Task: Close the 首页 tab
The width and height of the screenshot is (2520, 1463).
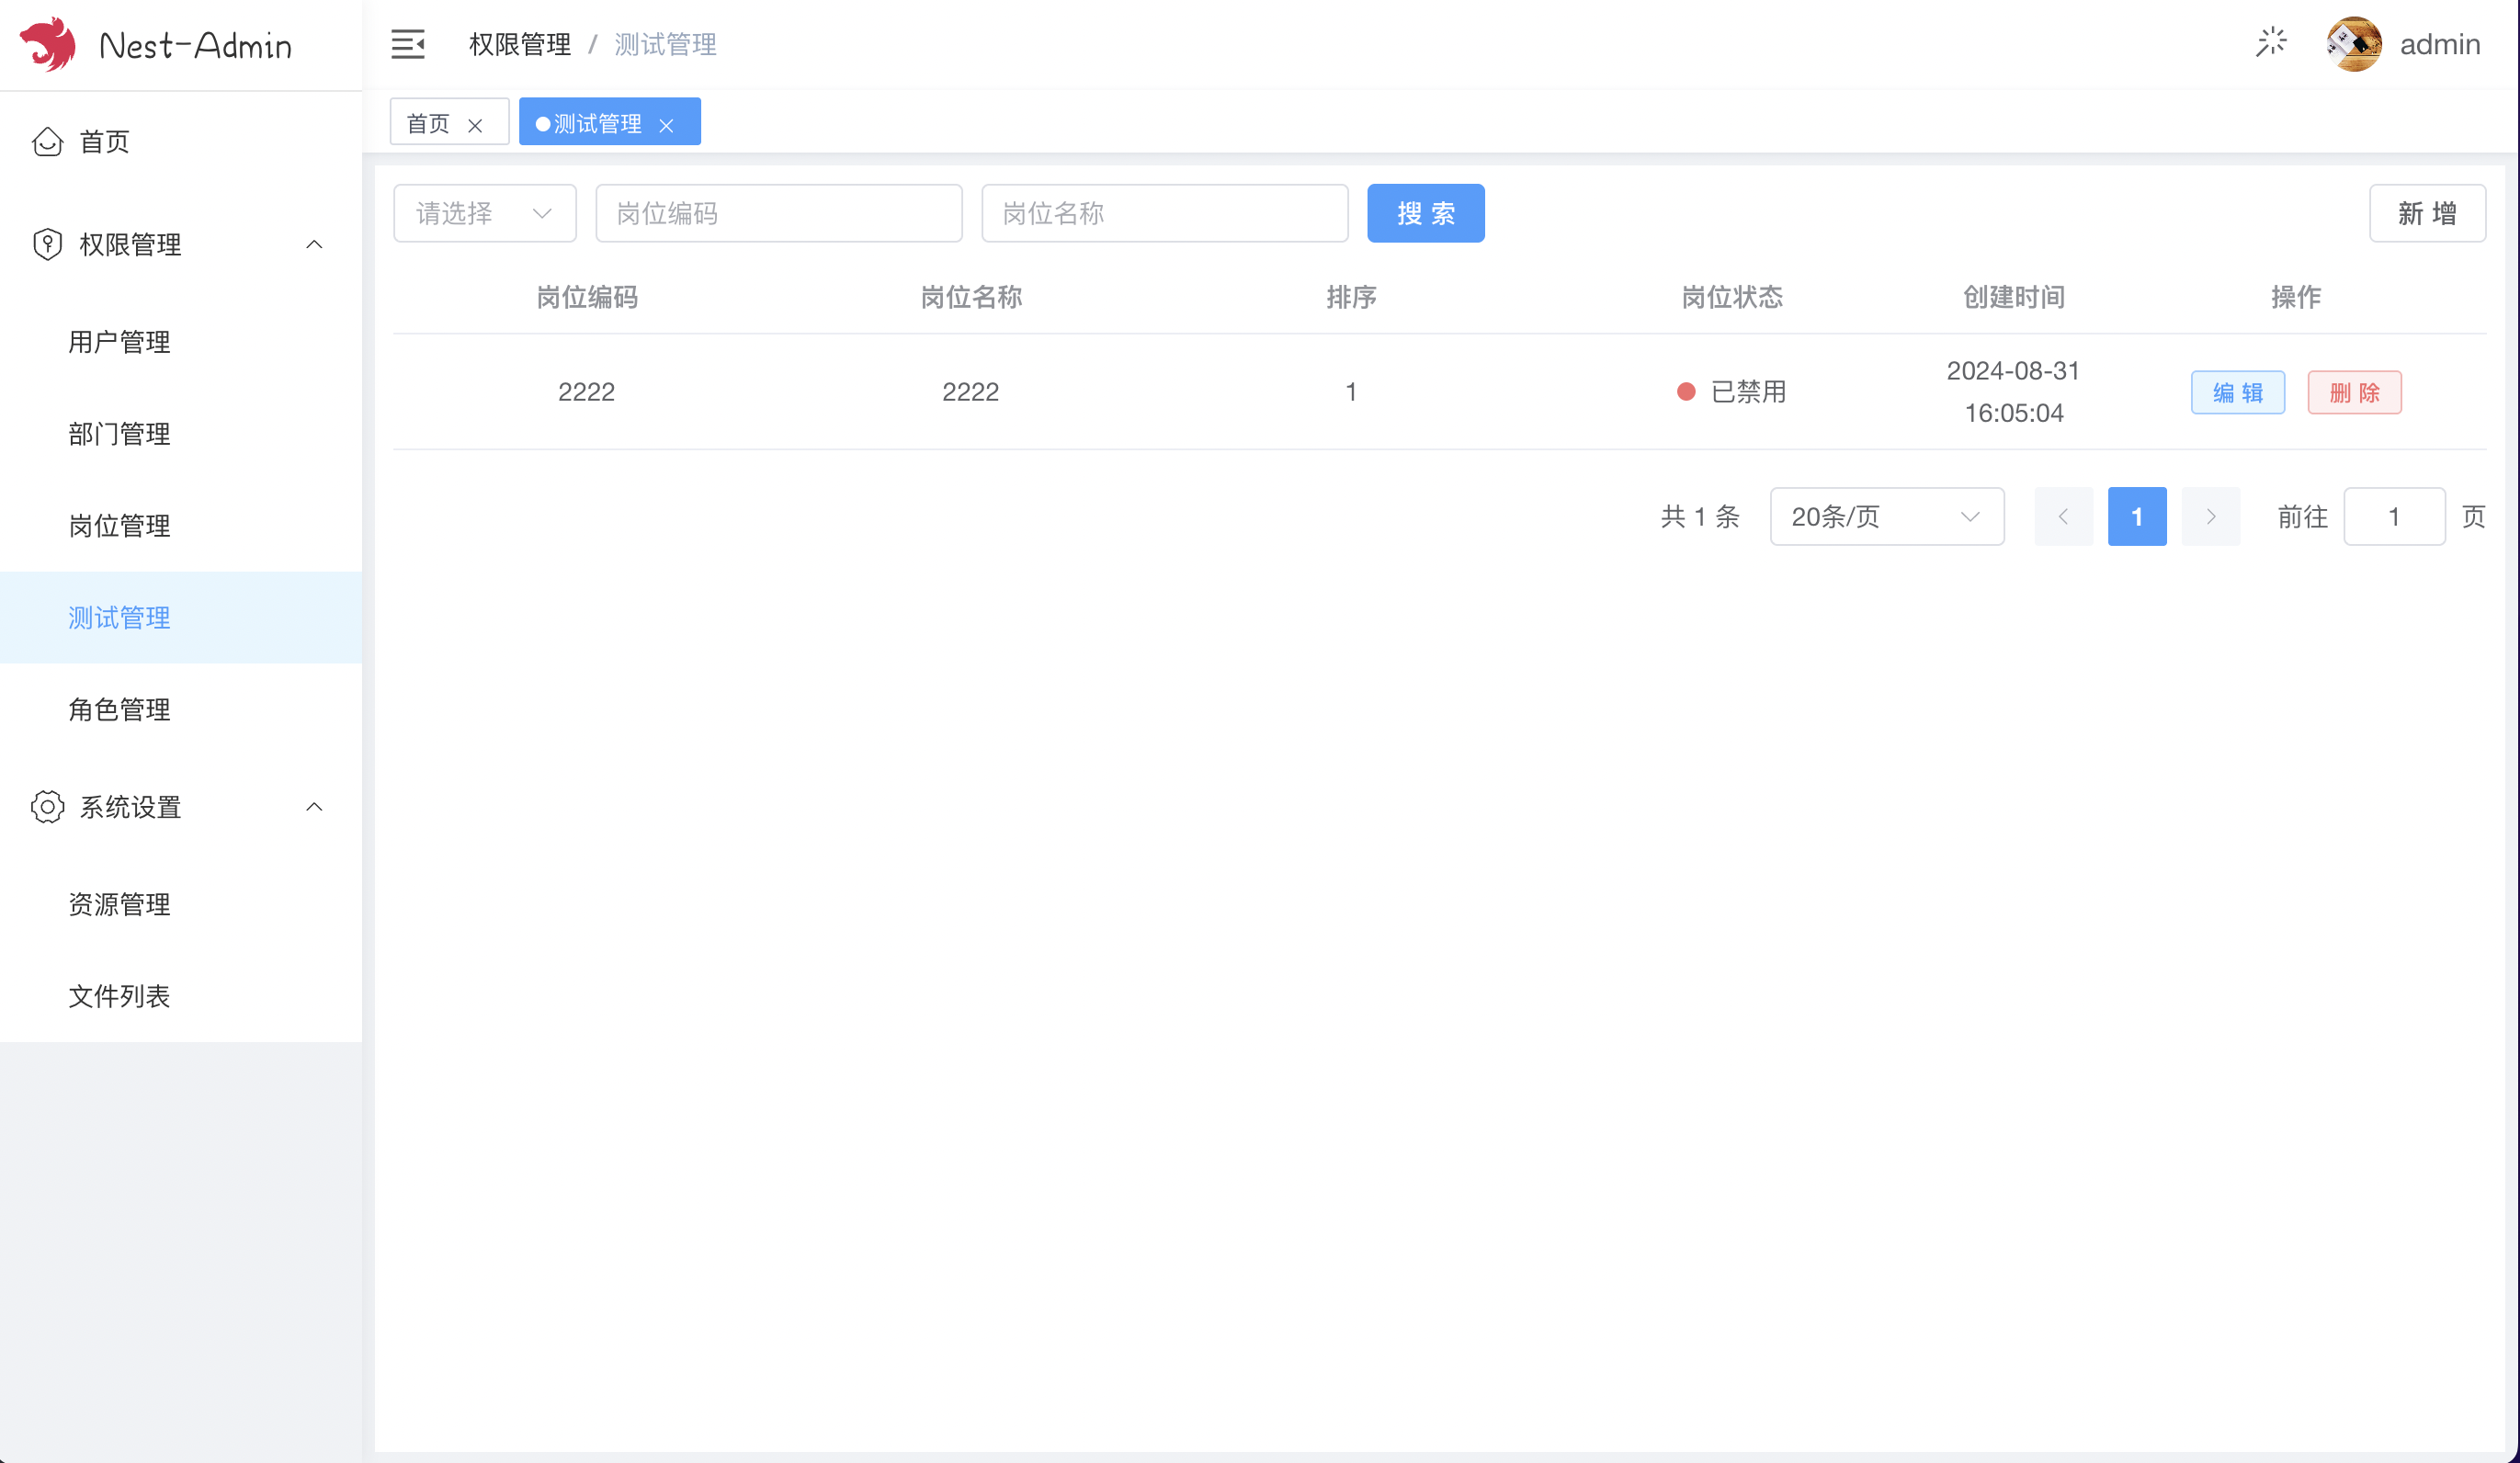Action: pos(475,125)
